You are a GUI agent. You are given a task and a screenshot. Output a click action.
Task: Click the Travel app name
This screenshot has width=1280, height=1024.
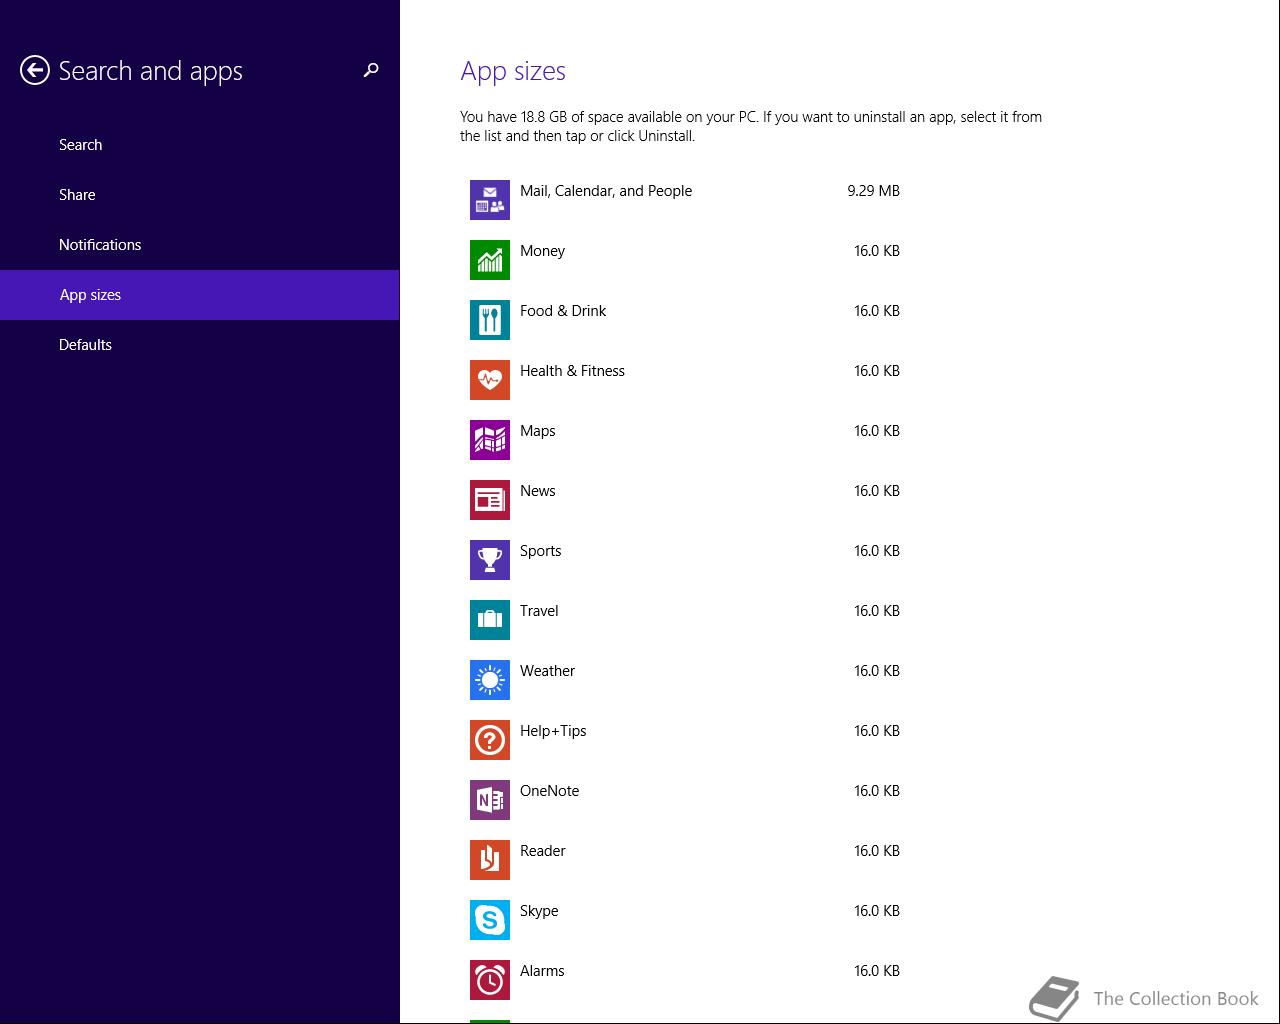click(x=539, y=611)
